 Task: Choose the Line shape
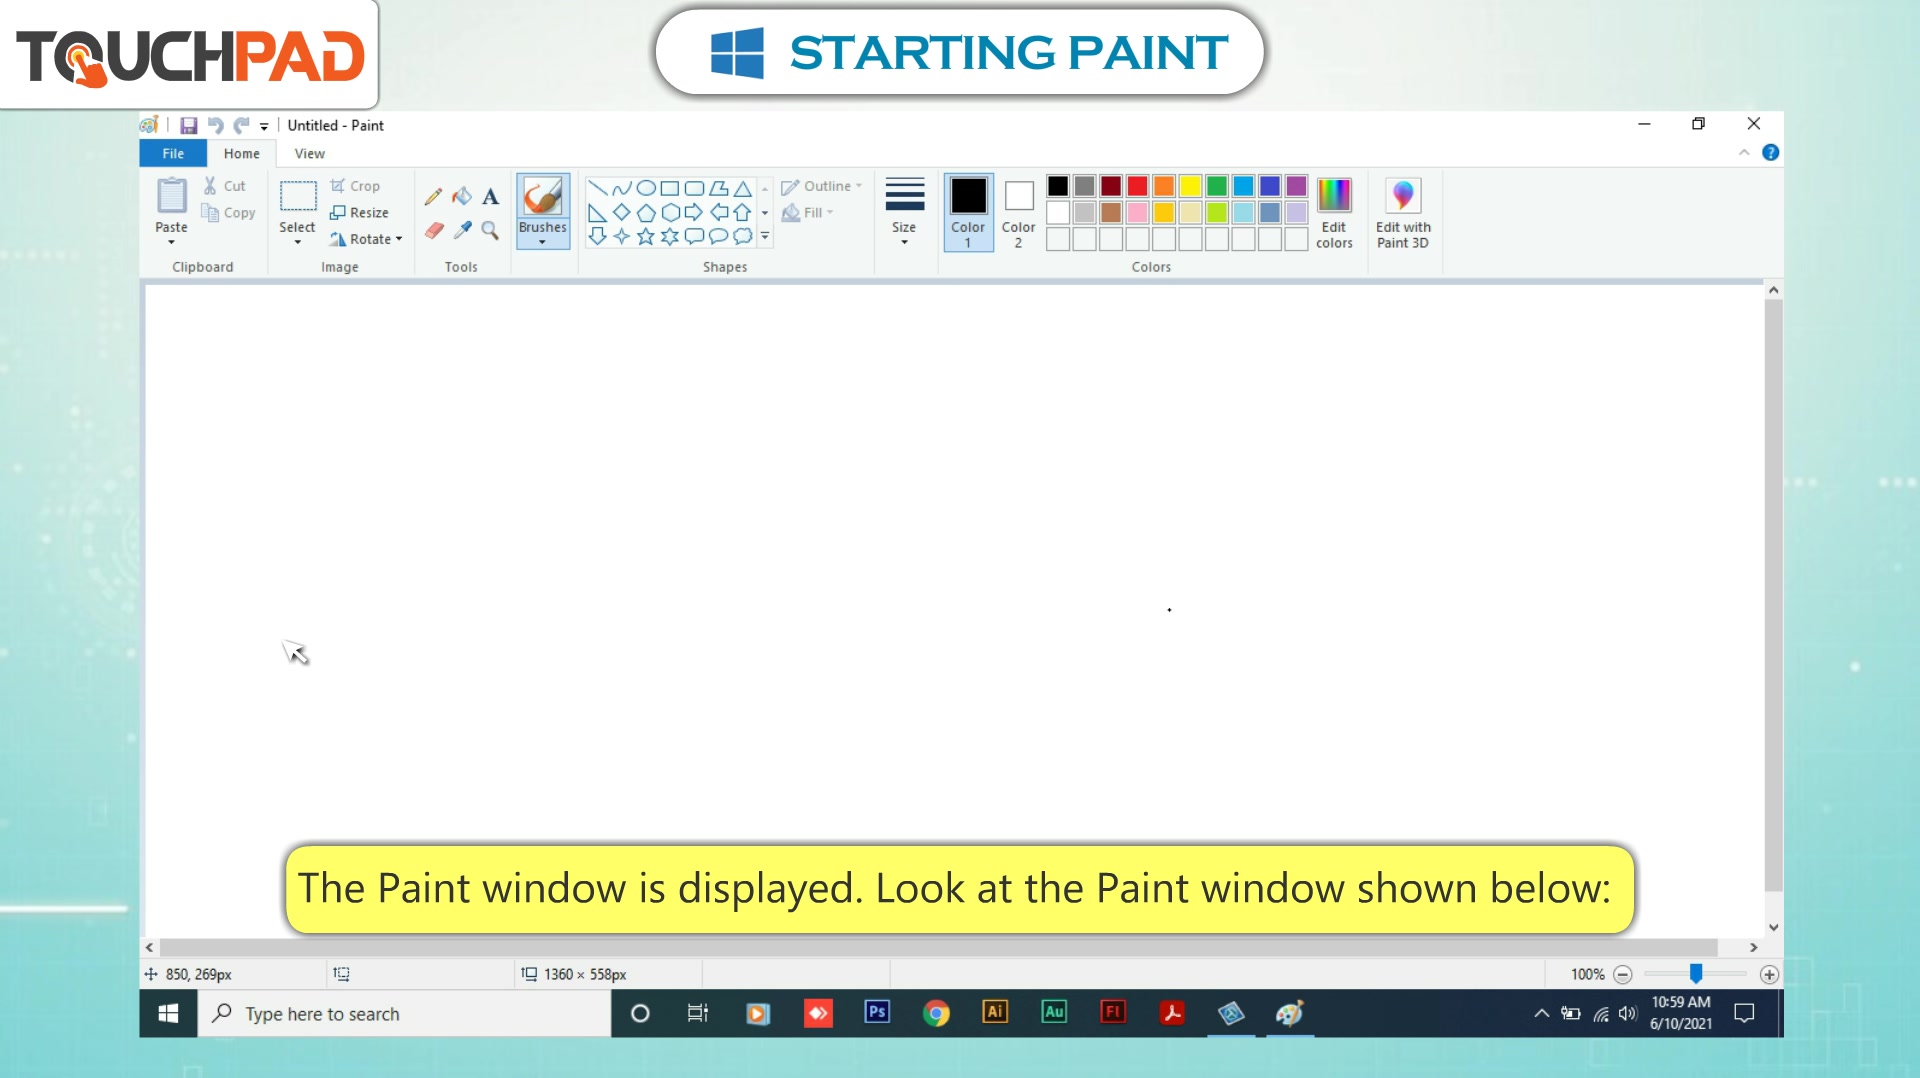click(x=597, y=187)
